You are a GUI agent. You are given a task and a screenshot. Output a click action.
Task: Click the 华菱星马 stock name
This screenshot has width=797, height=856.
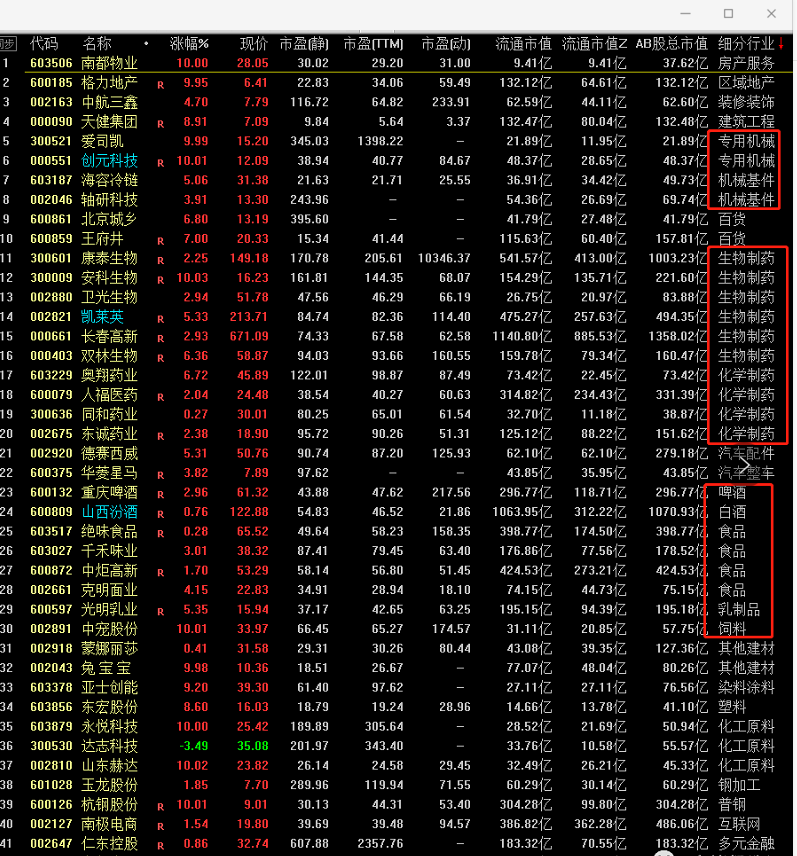[x=109, y=473]
